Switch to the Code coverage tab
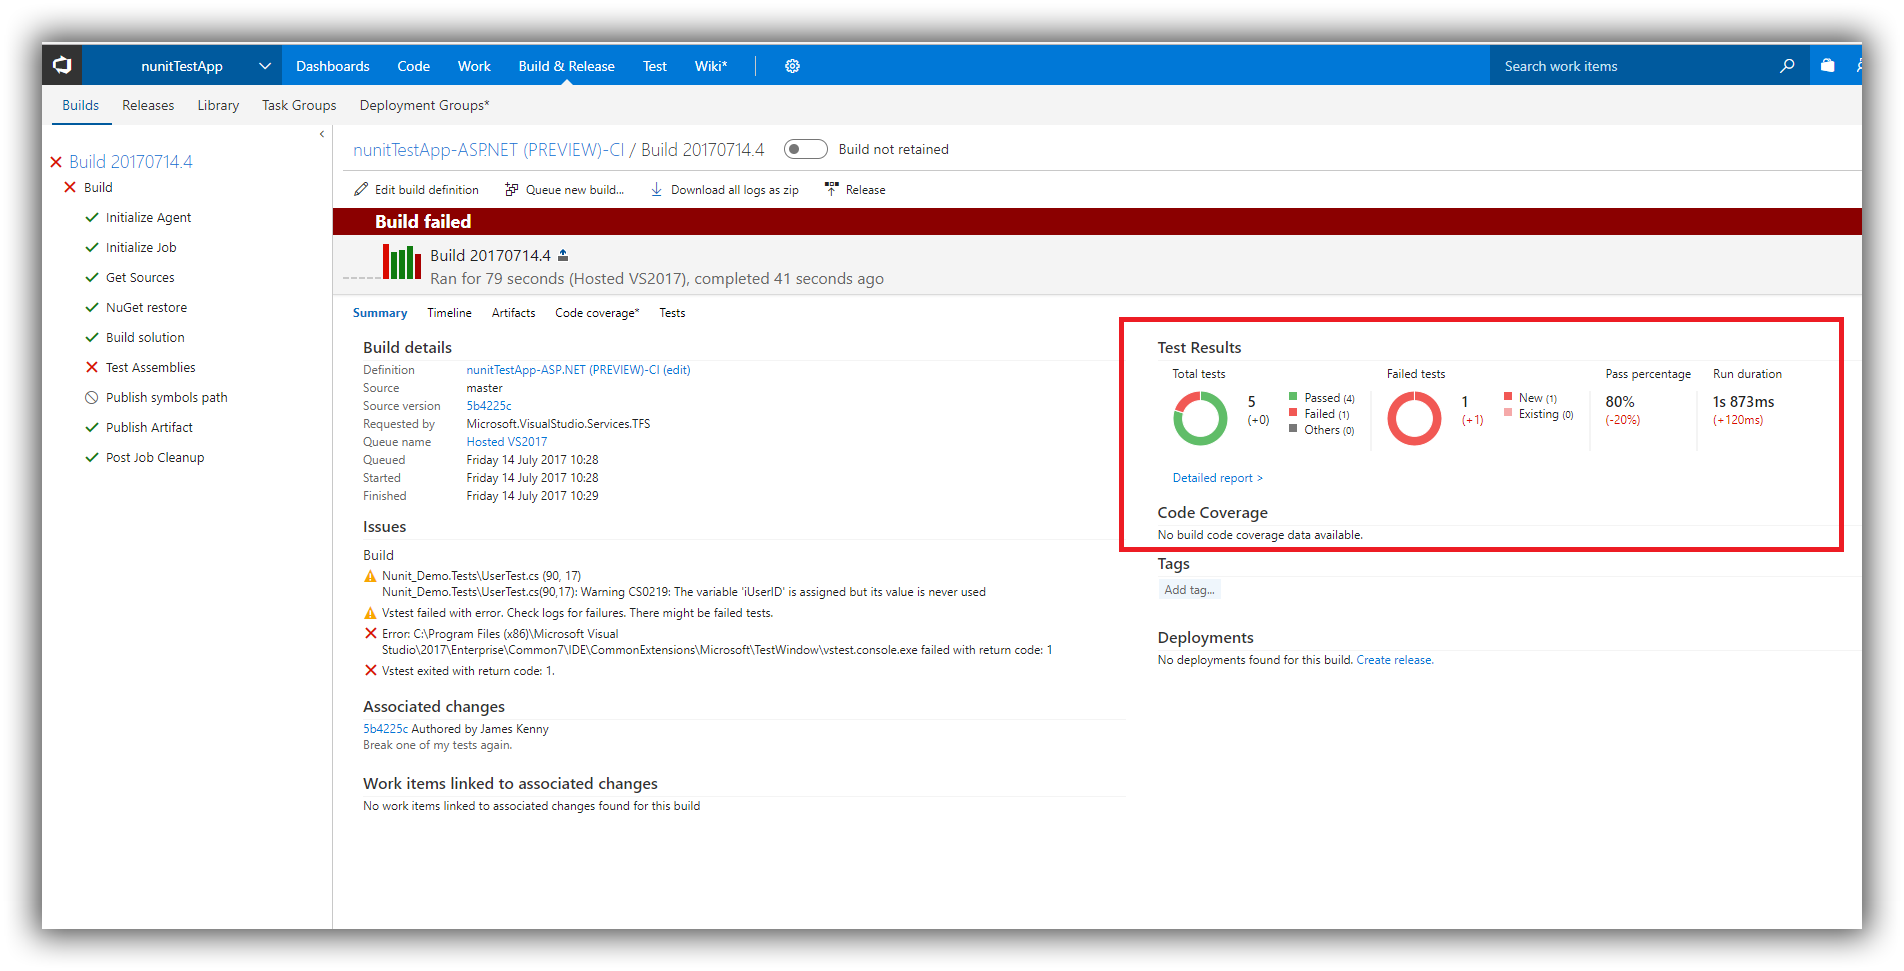Screen dimensions: 1904x971 597,313
